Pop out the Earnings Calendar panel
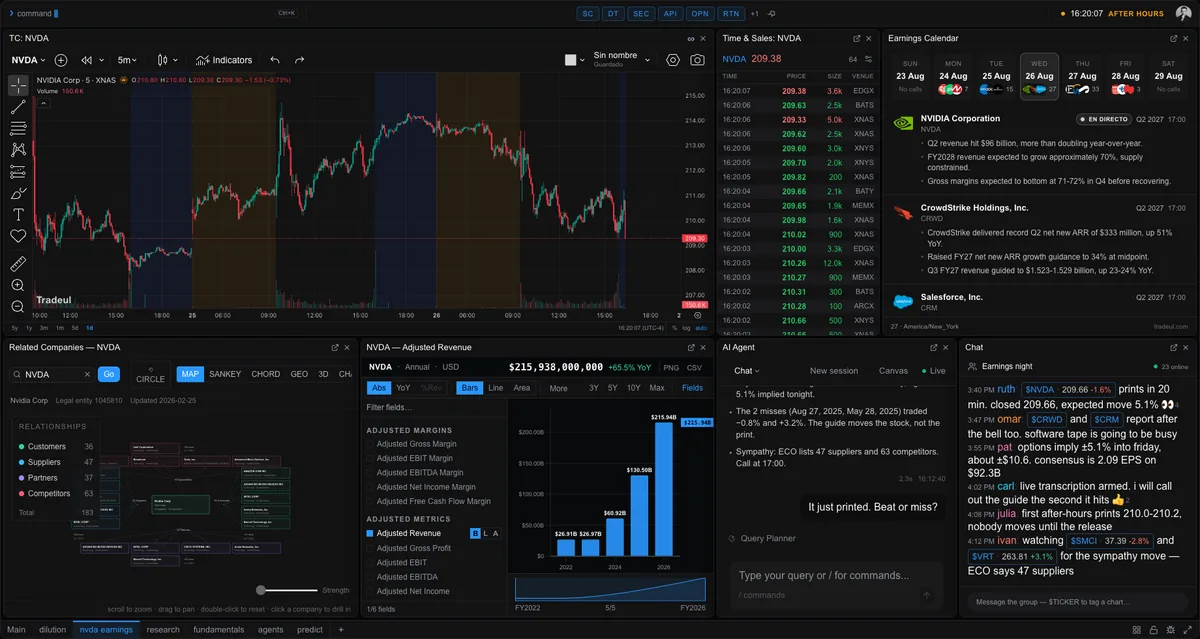Image resolution: width=1200 pixels, height=639 pixels. [1173, 38]
